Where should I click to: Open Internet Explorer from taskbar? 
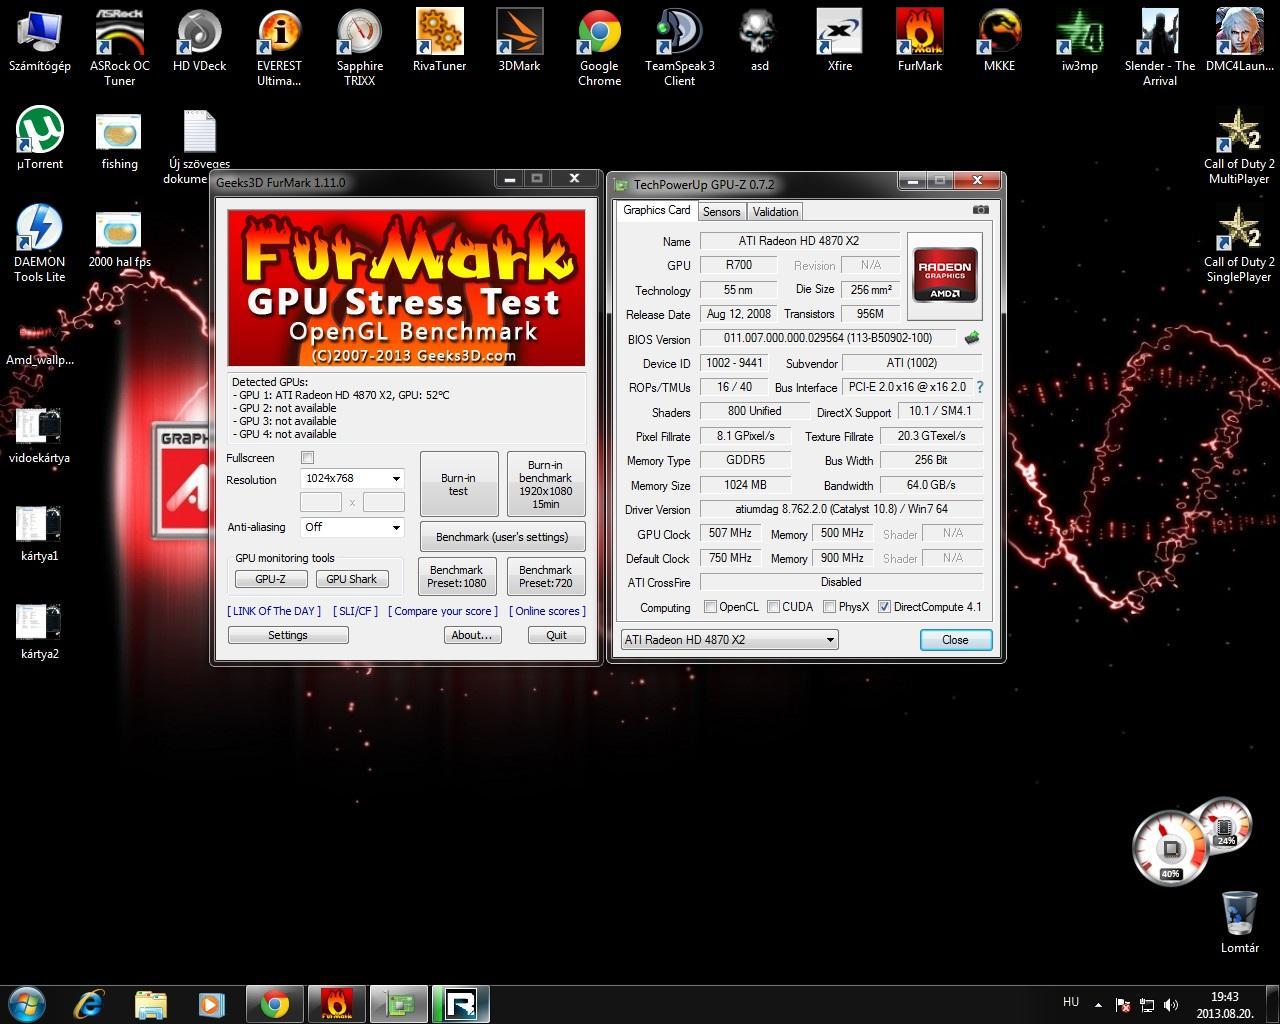pyautogui.click(x=89, y=1004)
